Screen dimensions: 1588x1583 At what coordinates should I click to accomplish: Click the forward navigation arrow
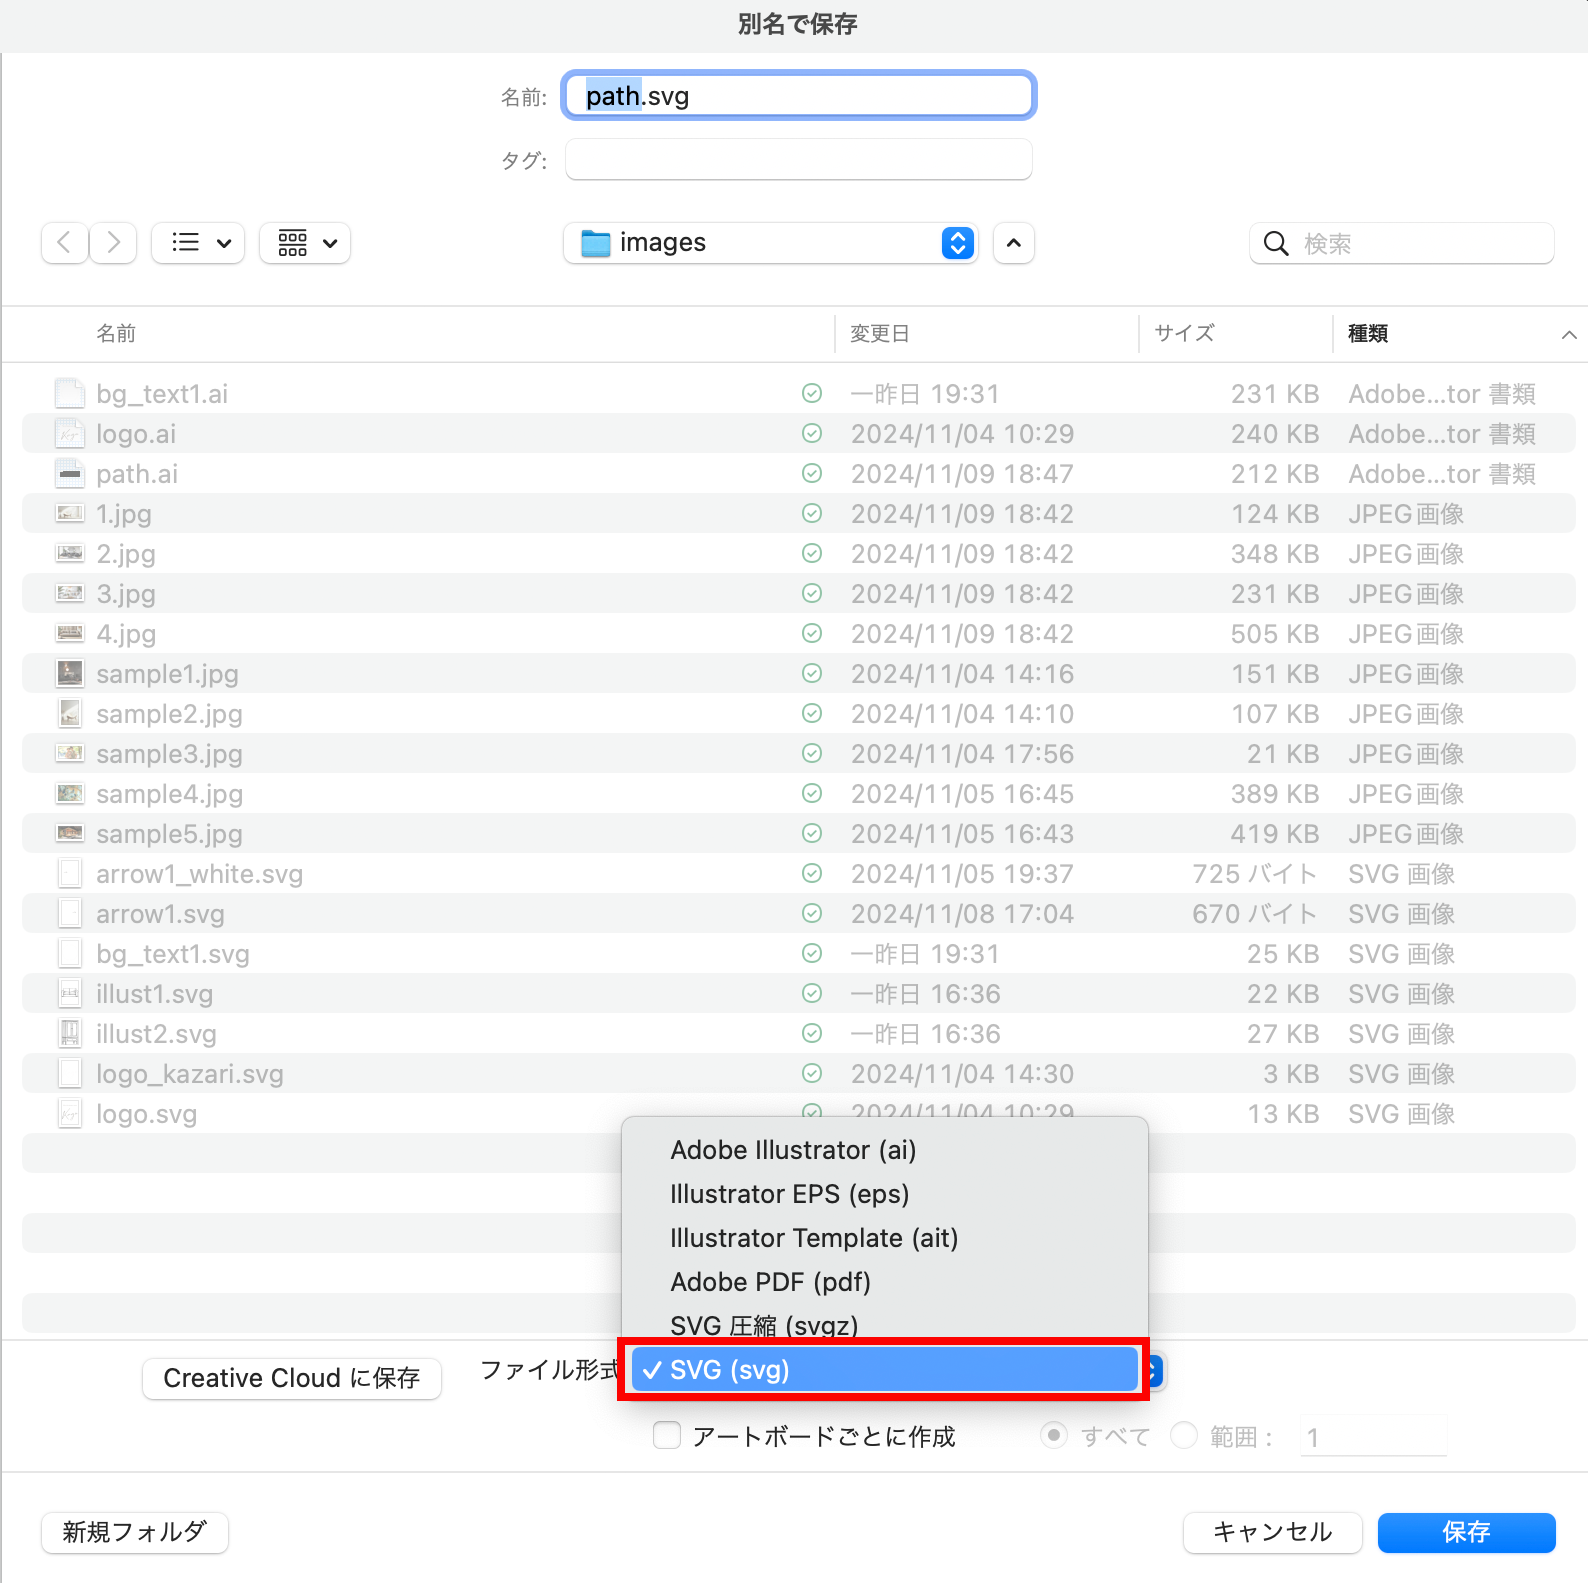coord(113,243)
